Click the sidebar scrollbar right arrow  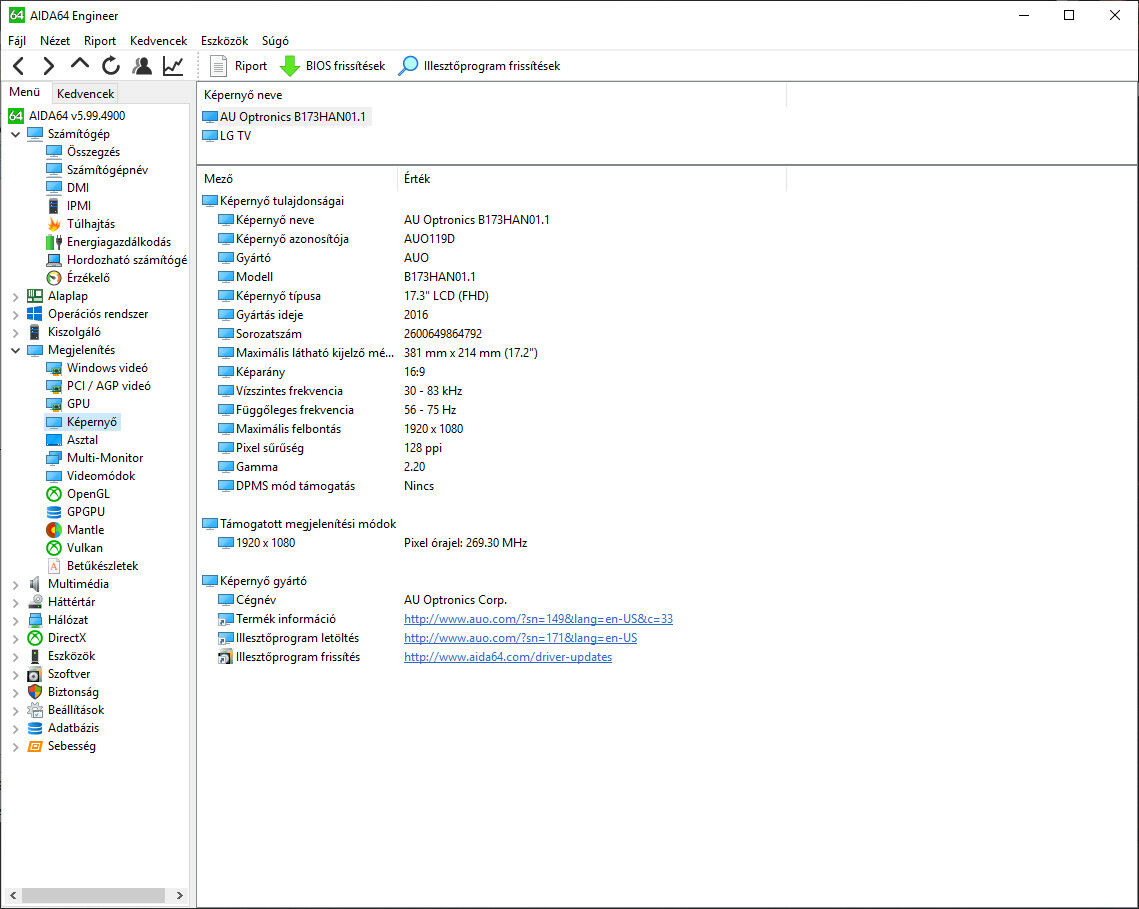coord(179,895)
